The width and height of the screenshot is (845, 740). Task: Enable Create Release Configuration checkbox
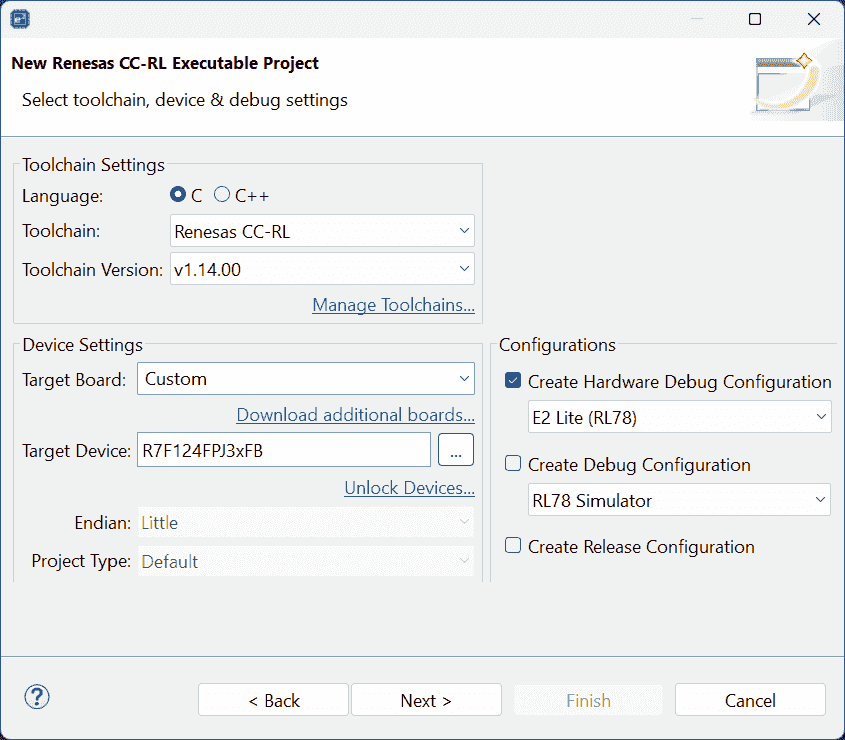click(514, 546)
